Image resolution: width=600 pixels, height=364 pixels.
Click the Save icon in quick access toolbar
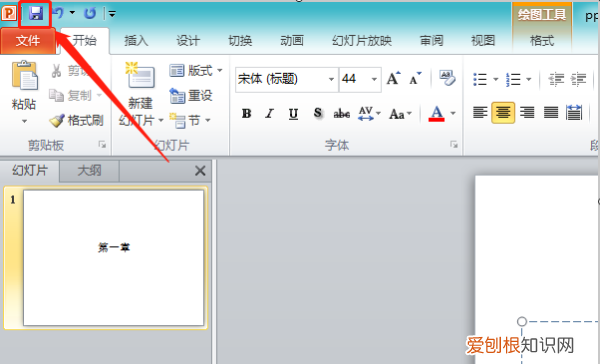(x=36, y=14)
